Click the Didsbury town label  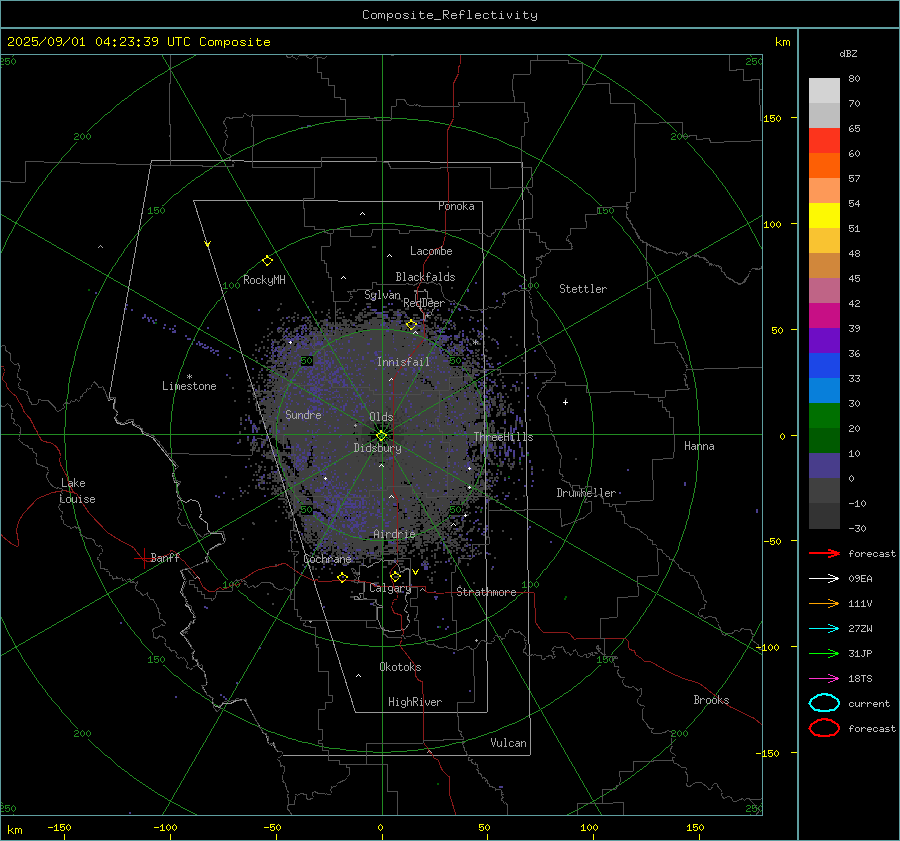(377, 448)
